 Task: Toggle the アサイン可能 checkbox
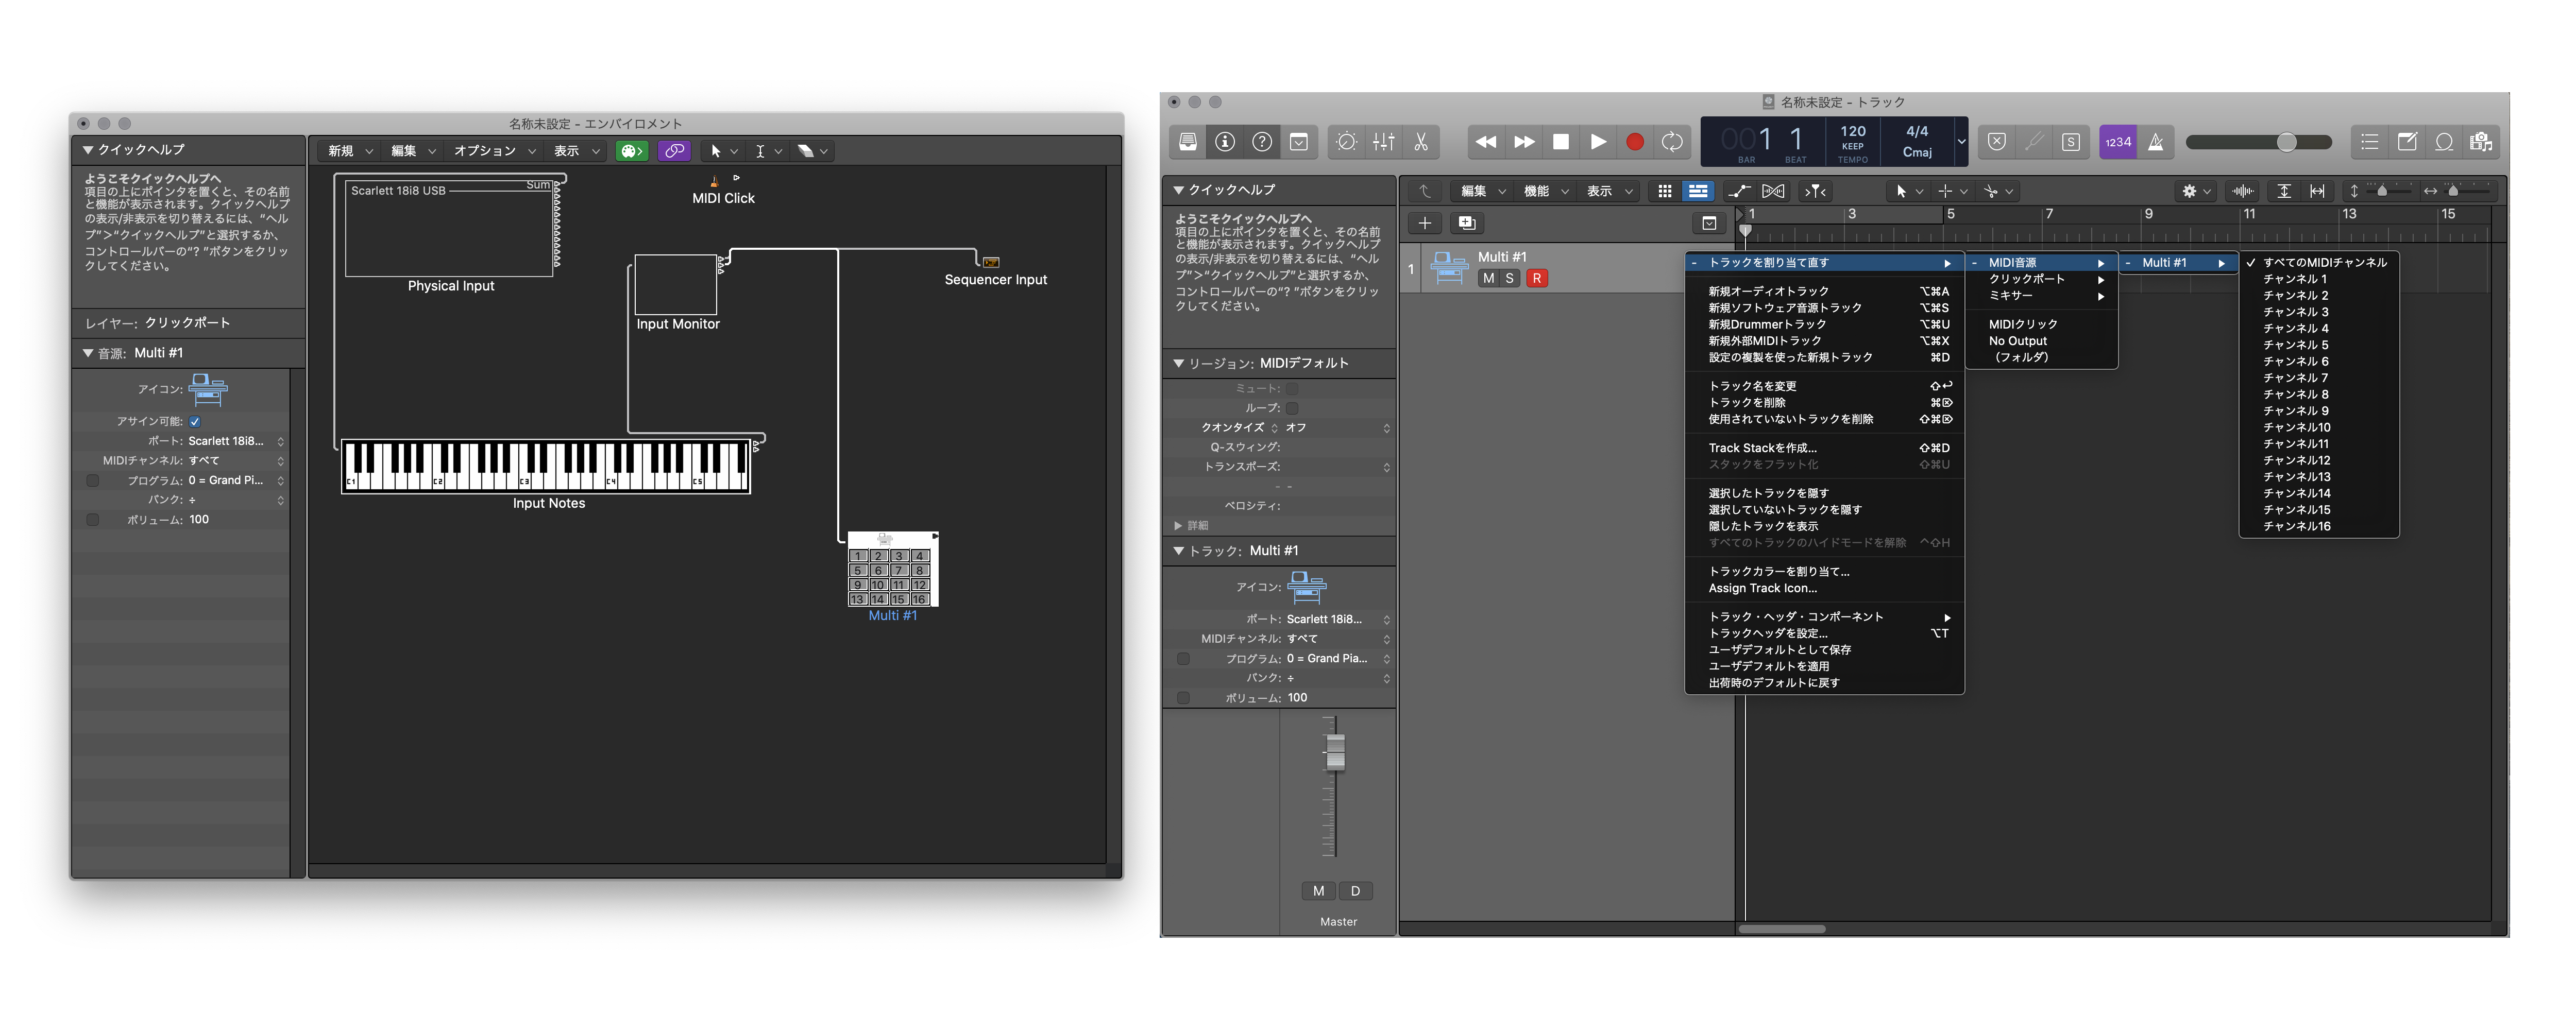click(195, 422)
